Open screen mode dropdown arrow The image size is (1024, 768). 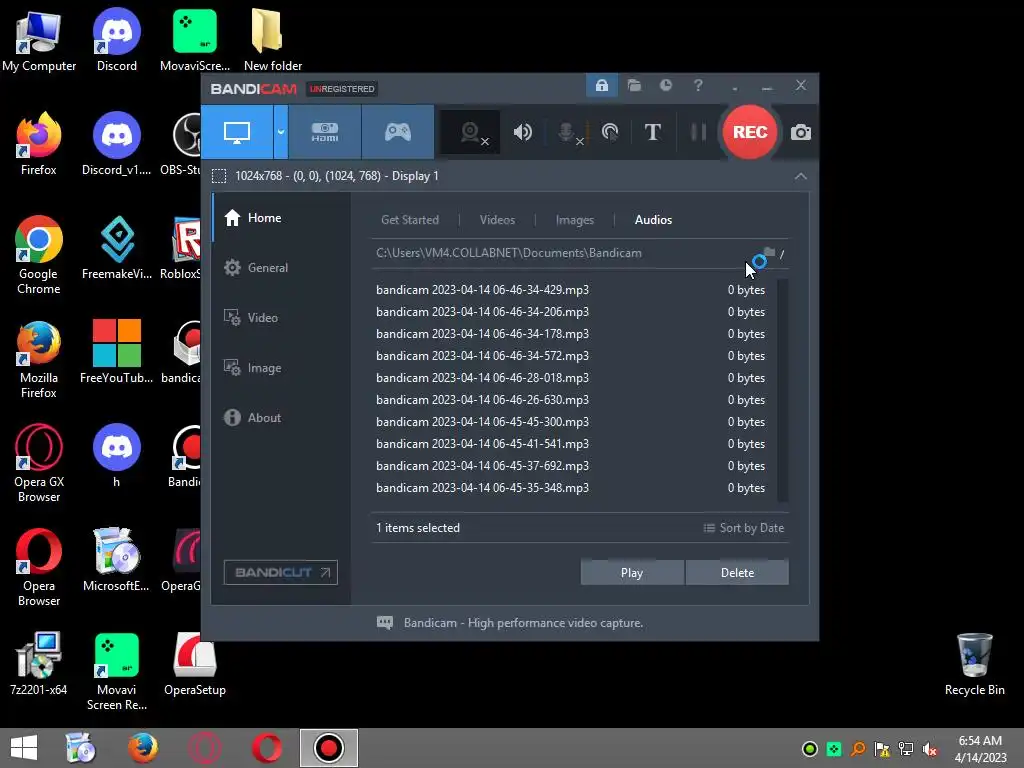281,132
